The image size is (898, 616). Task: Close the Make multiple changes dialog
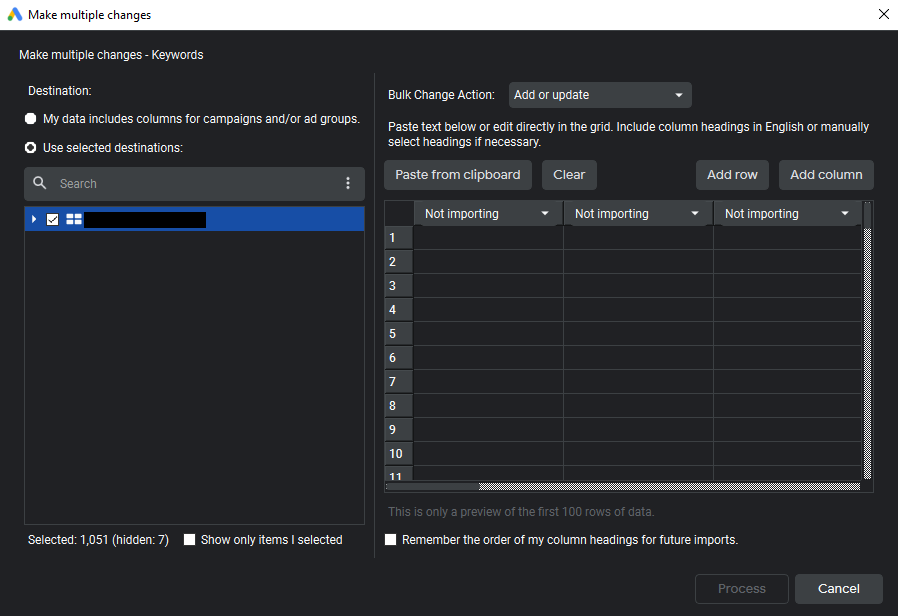pyautogui.click(x=883, y=15)
